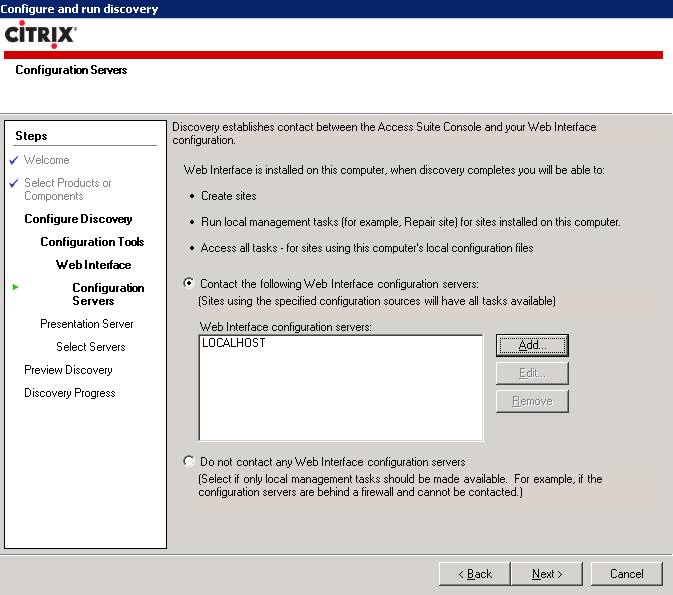The height and width of the screenshot is (595, 673).
Task: Click the Run local management tasks bullet
Action: click(x=411, y=222)
